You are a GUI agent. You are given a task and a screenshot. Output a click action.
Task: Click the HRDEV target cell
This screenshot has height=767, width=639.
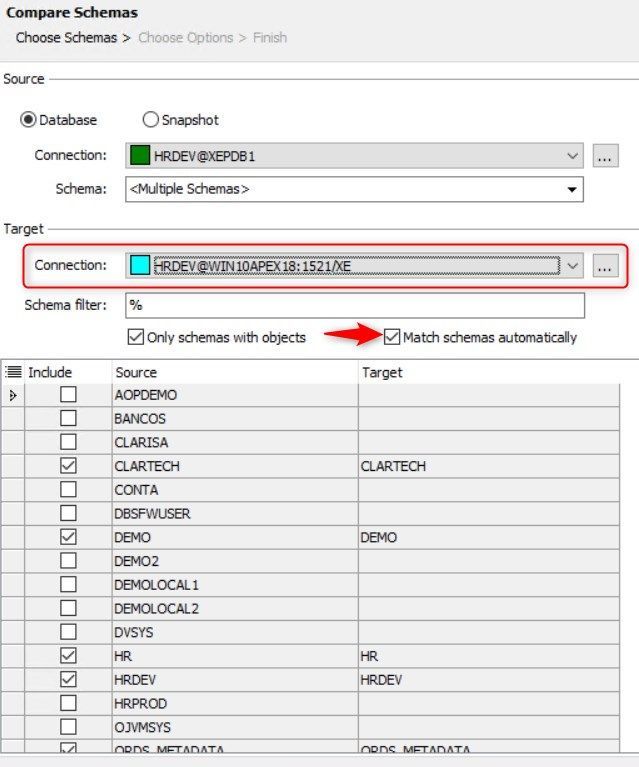click(489, 679)
